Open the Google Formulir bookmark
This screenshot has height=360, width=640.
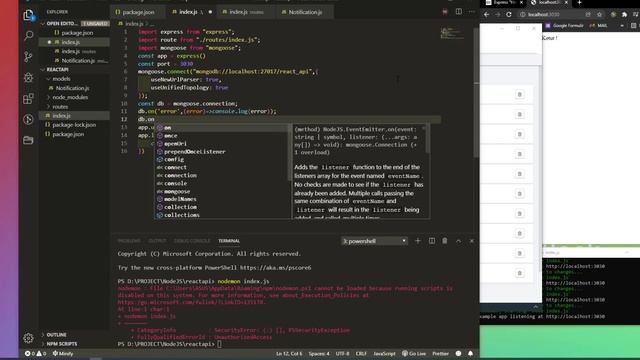pos(564,25)
